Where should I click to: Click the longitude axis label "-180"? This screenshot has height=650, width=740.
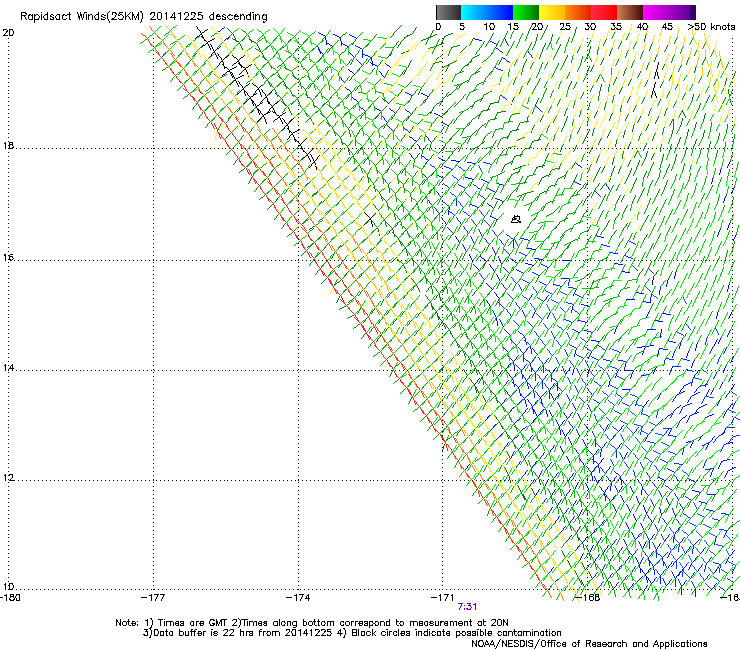pyautogui.click(x=10, y=598)
